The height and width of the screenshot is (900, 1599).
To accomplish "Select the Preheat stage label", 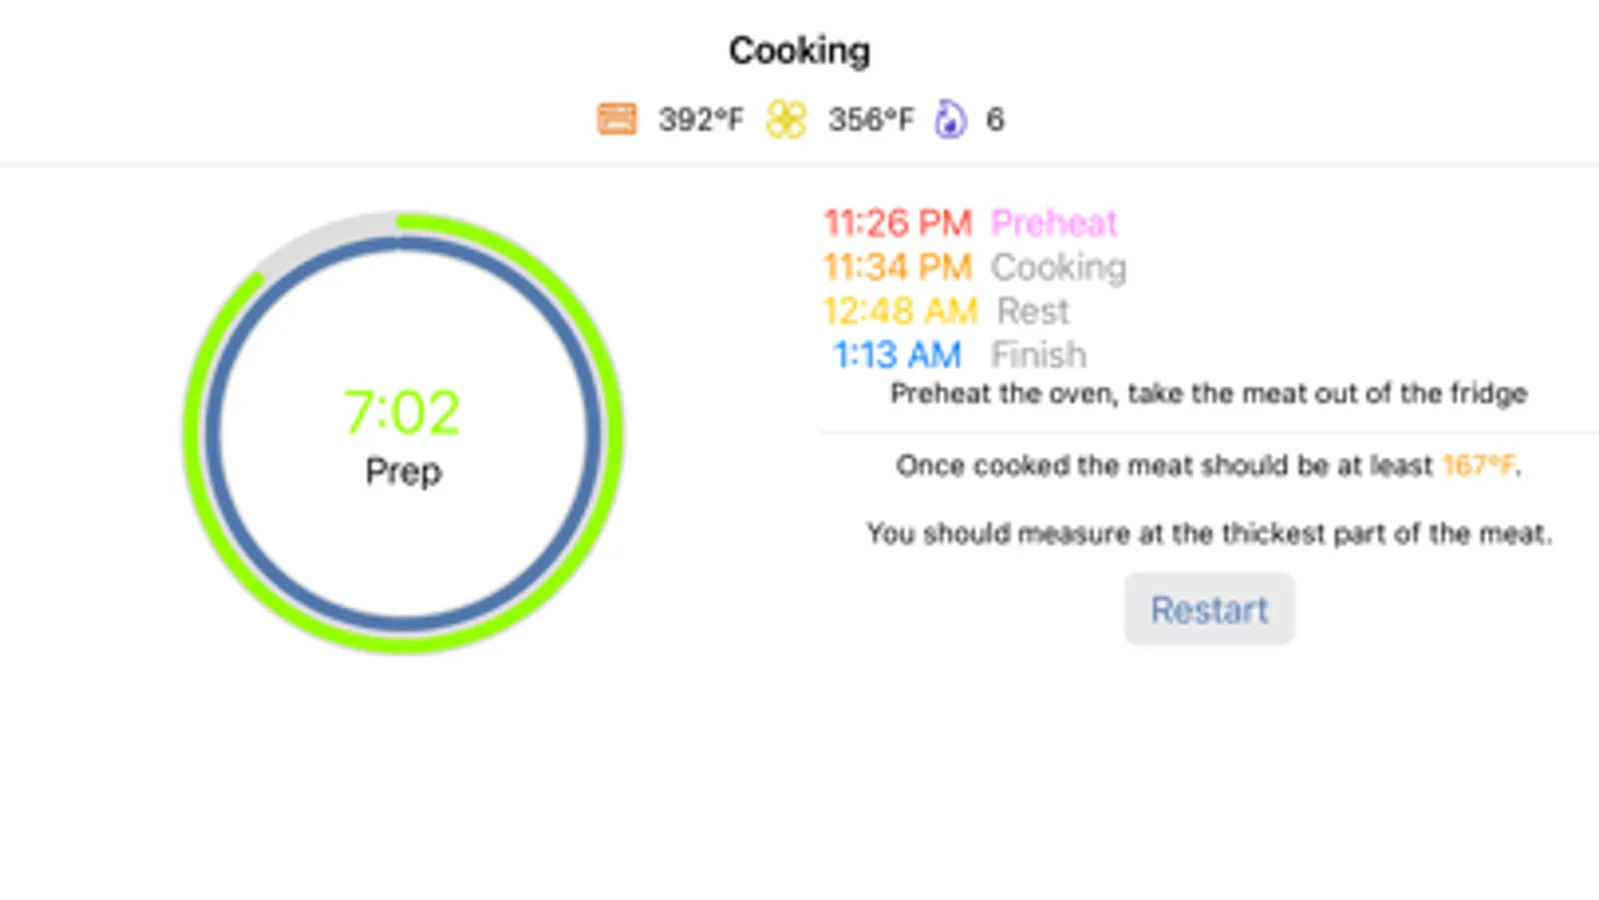I will (x=1053, y=223).
